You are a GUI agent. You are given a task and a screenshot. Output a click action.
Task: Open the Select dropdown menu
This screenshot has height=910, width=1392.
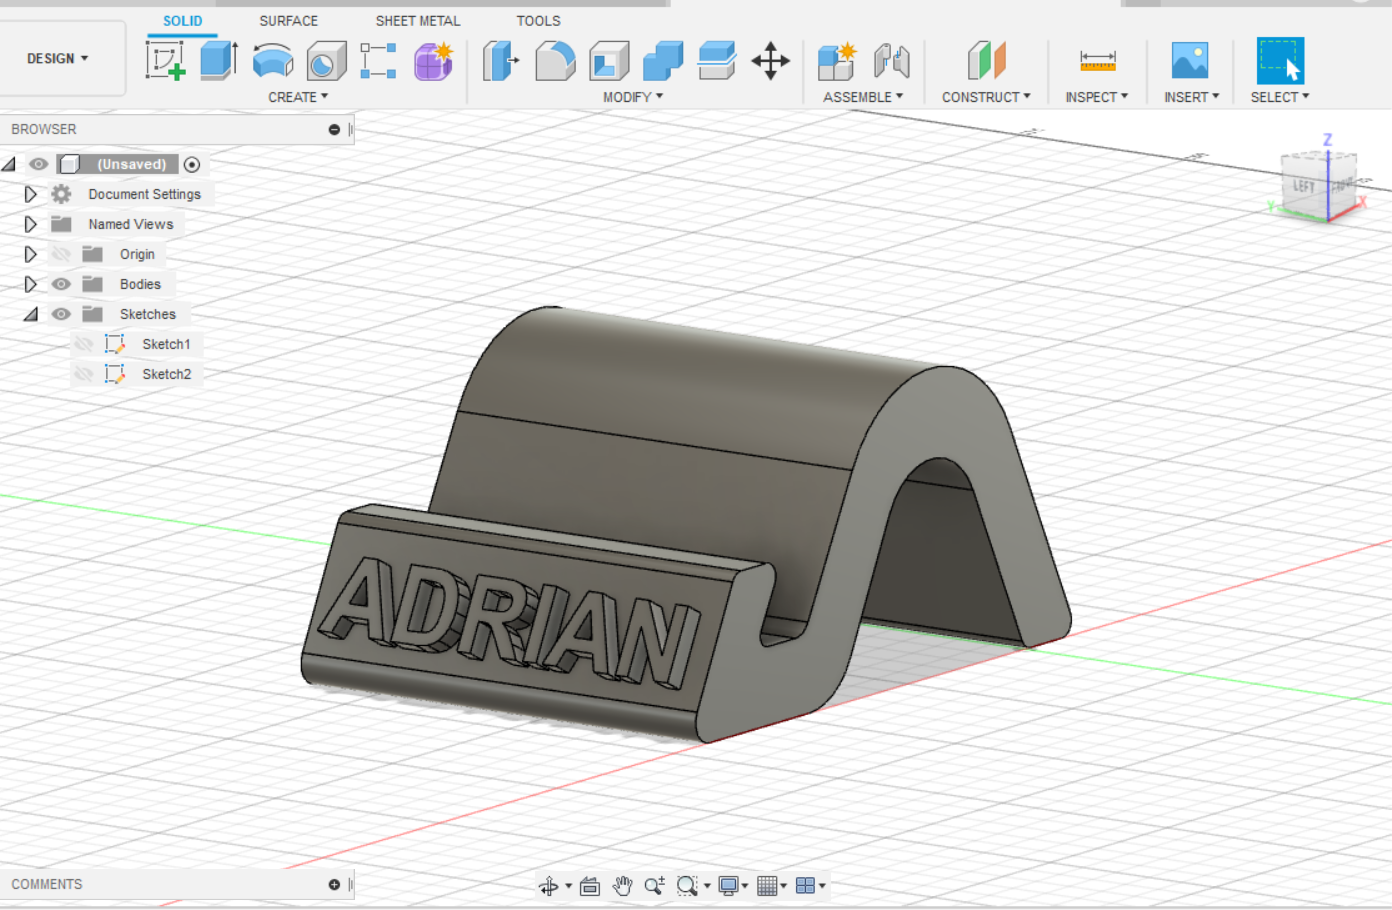pos(1279,97)
